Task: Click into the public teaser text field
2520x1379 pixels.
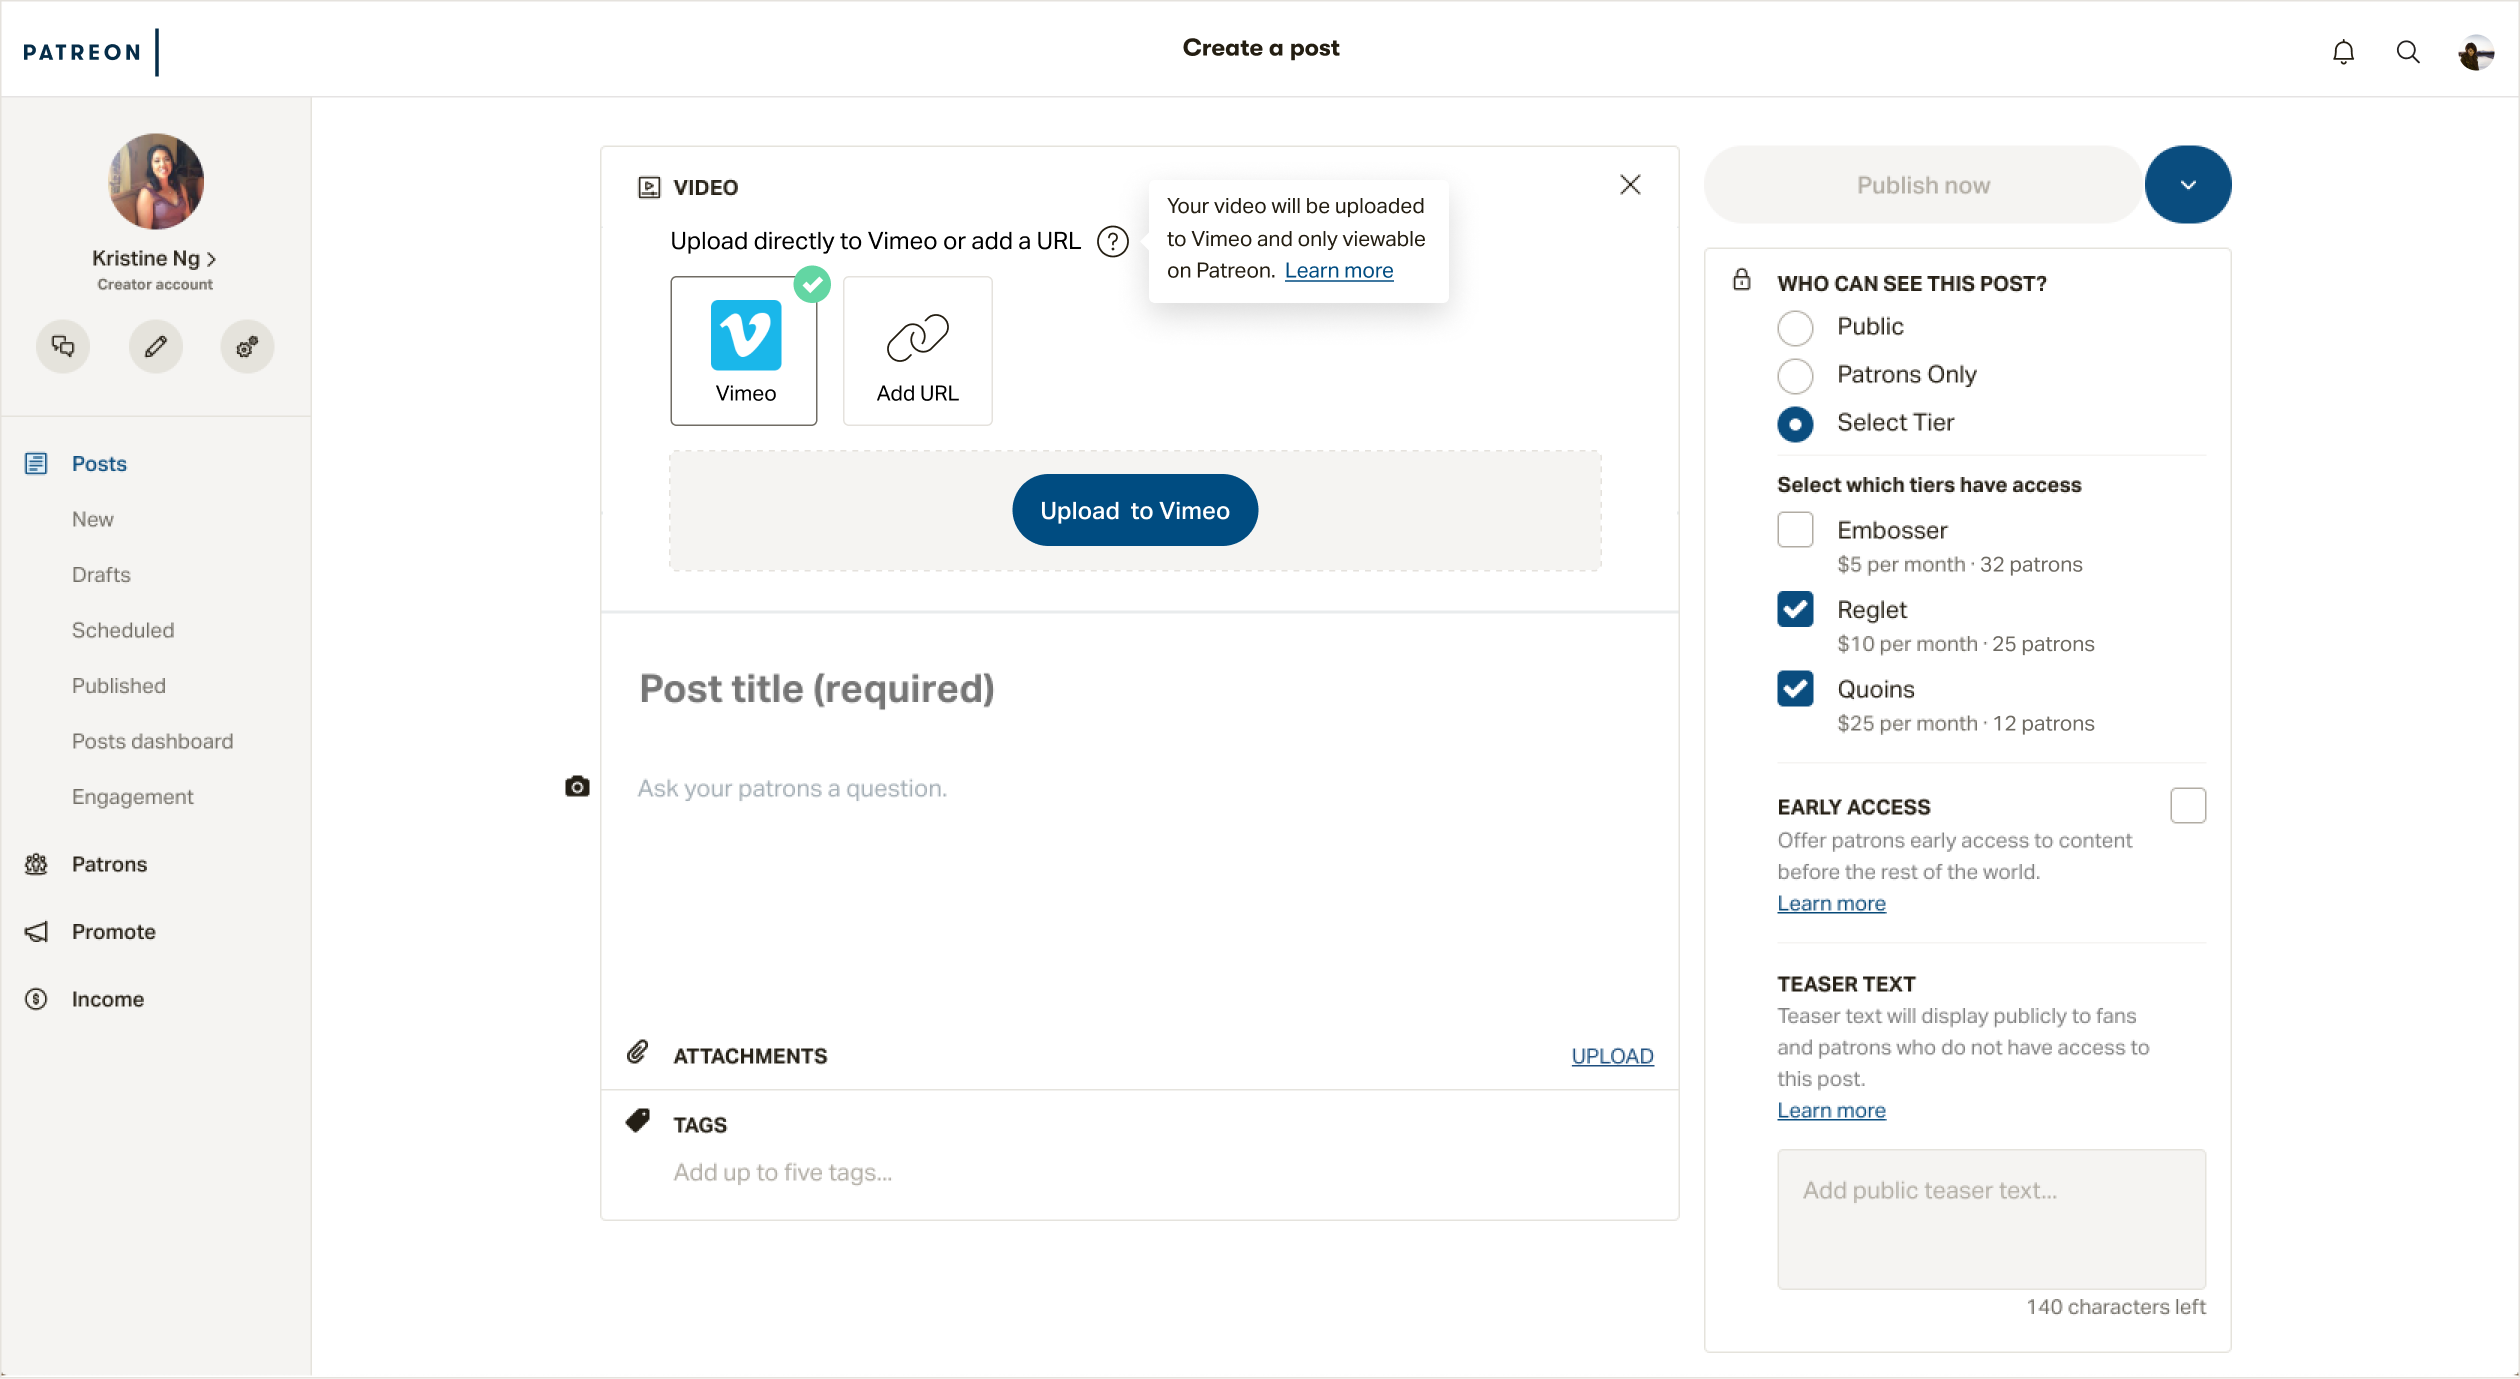Action: coord(1990,1219)
